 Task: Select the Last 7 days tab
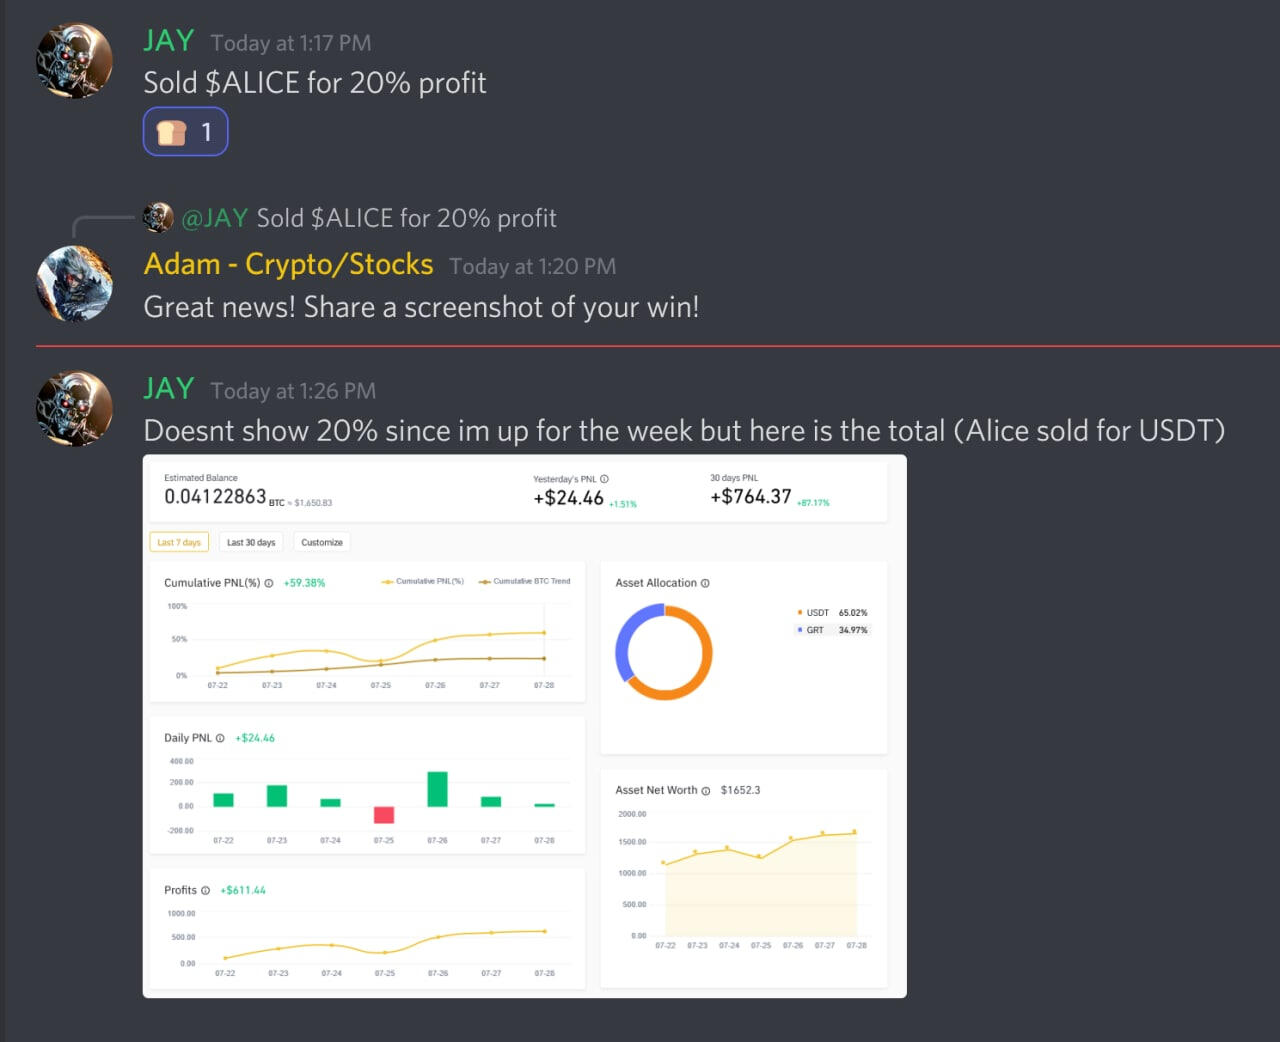[179, 542]
